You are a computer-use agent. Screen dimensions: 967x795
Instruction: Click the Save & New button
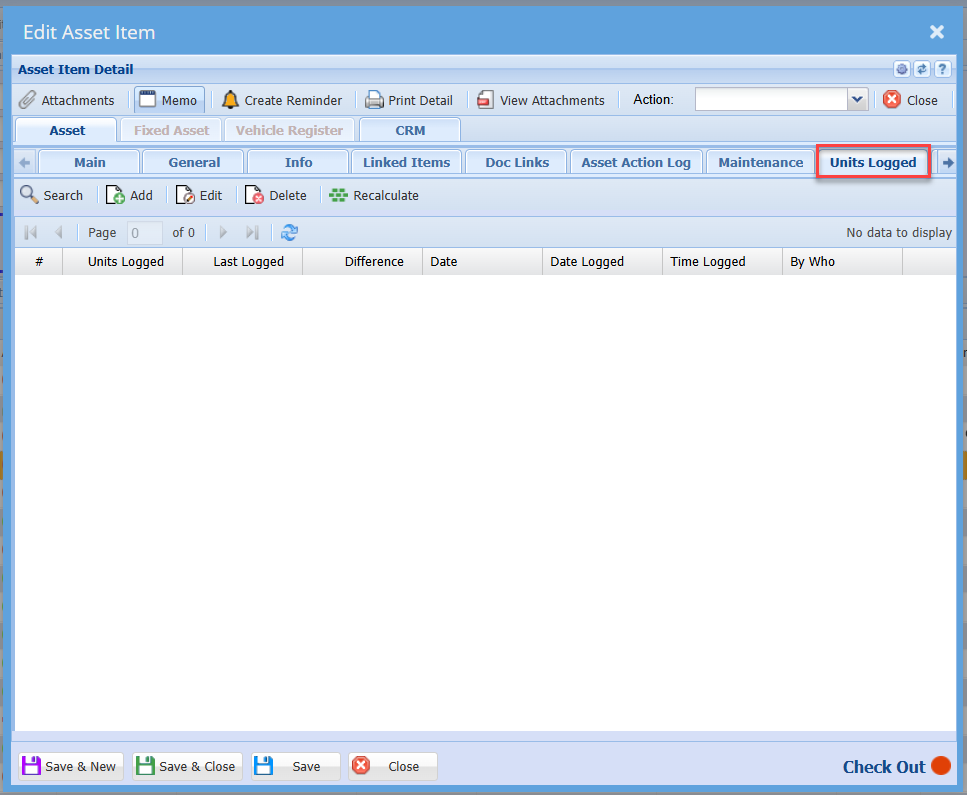point(69,767)
